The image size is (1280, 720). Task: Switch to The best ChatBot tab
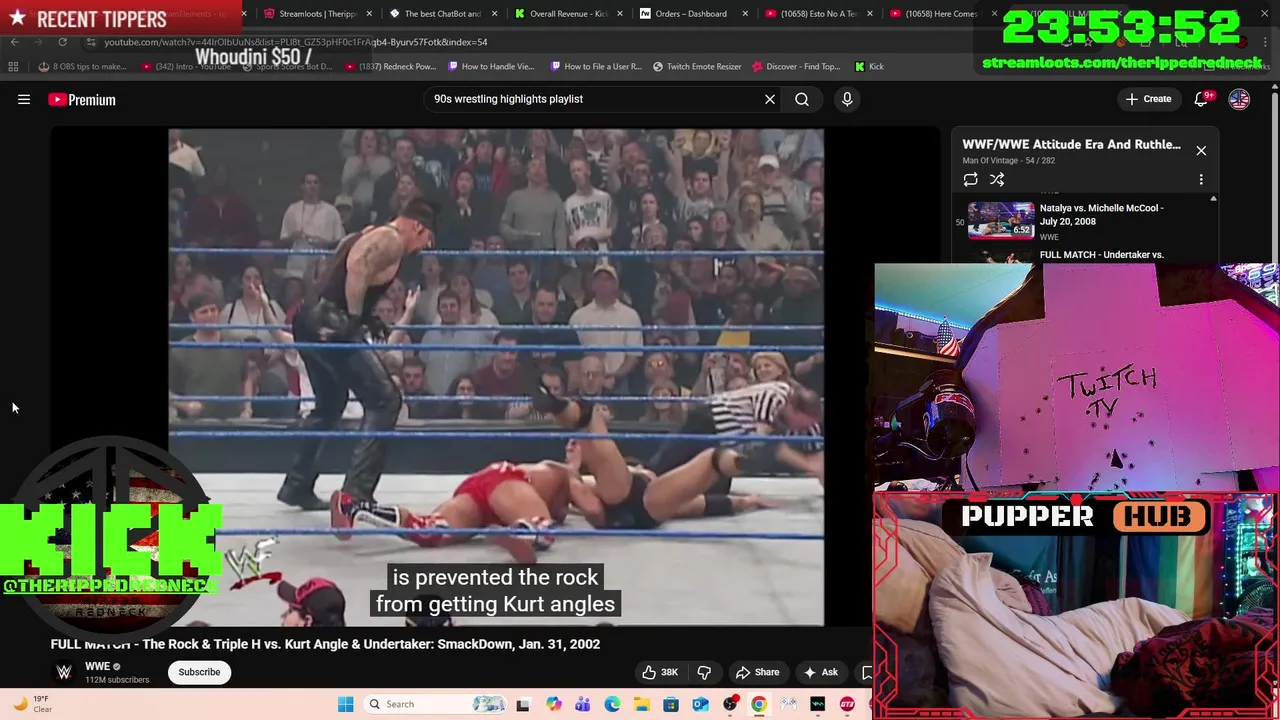(441, 14)
